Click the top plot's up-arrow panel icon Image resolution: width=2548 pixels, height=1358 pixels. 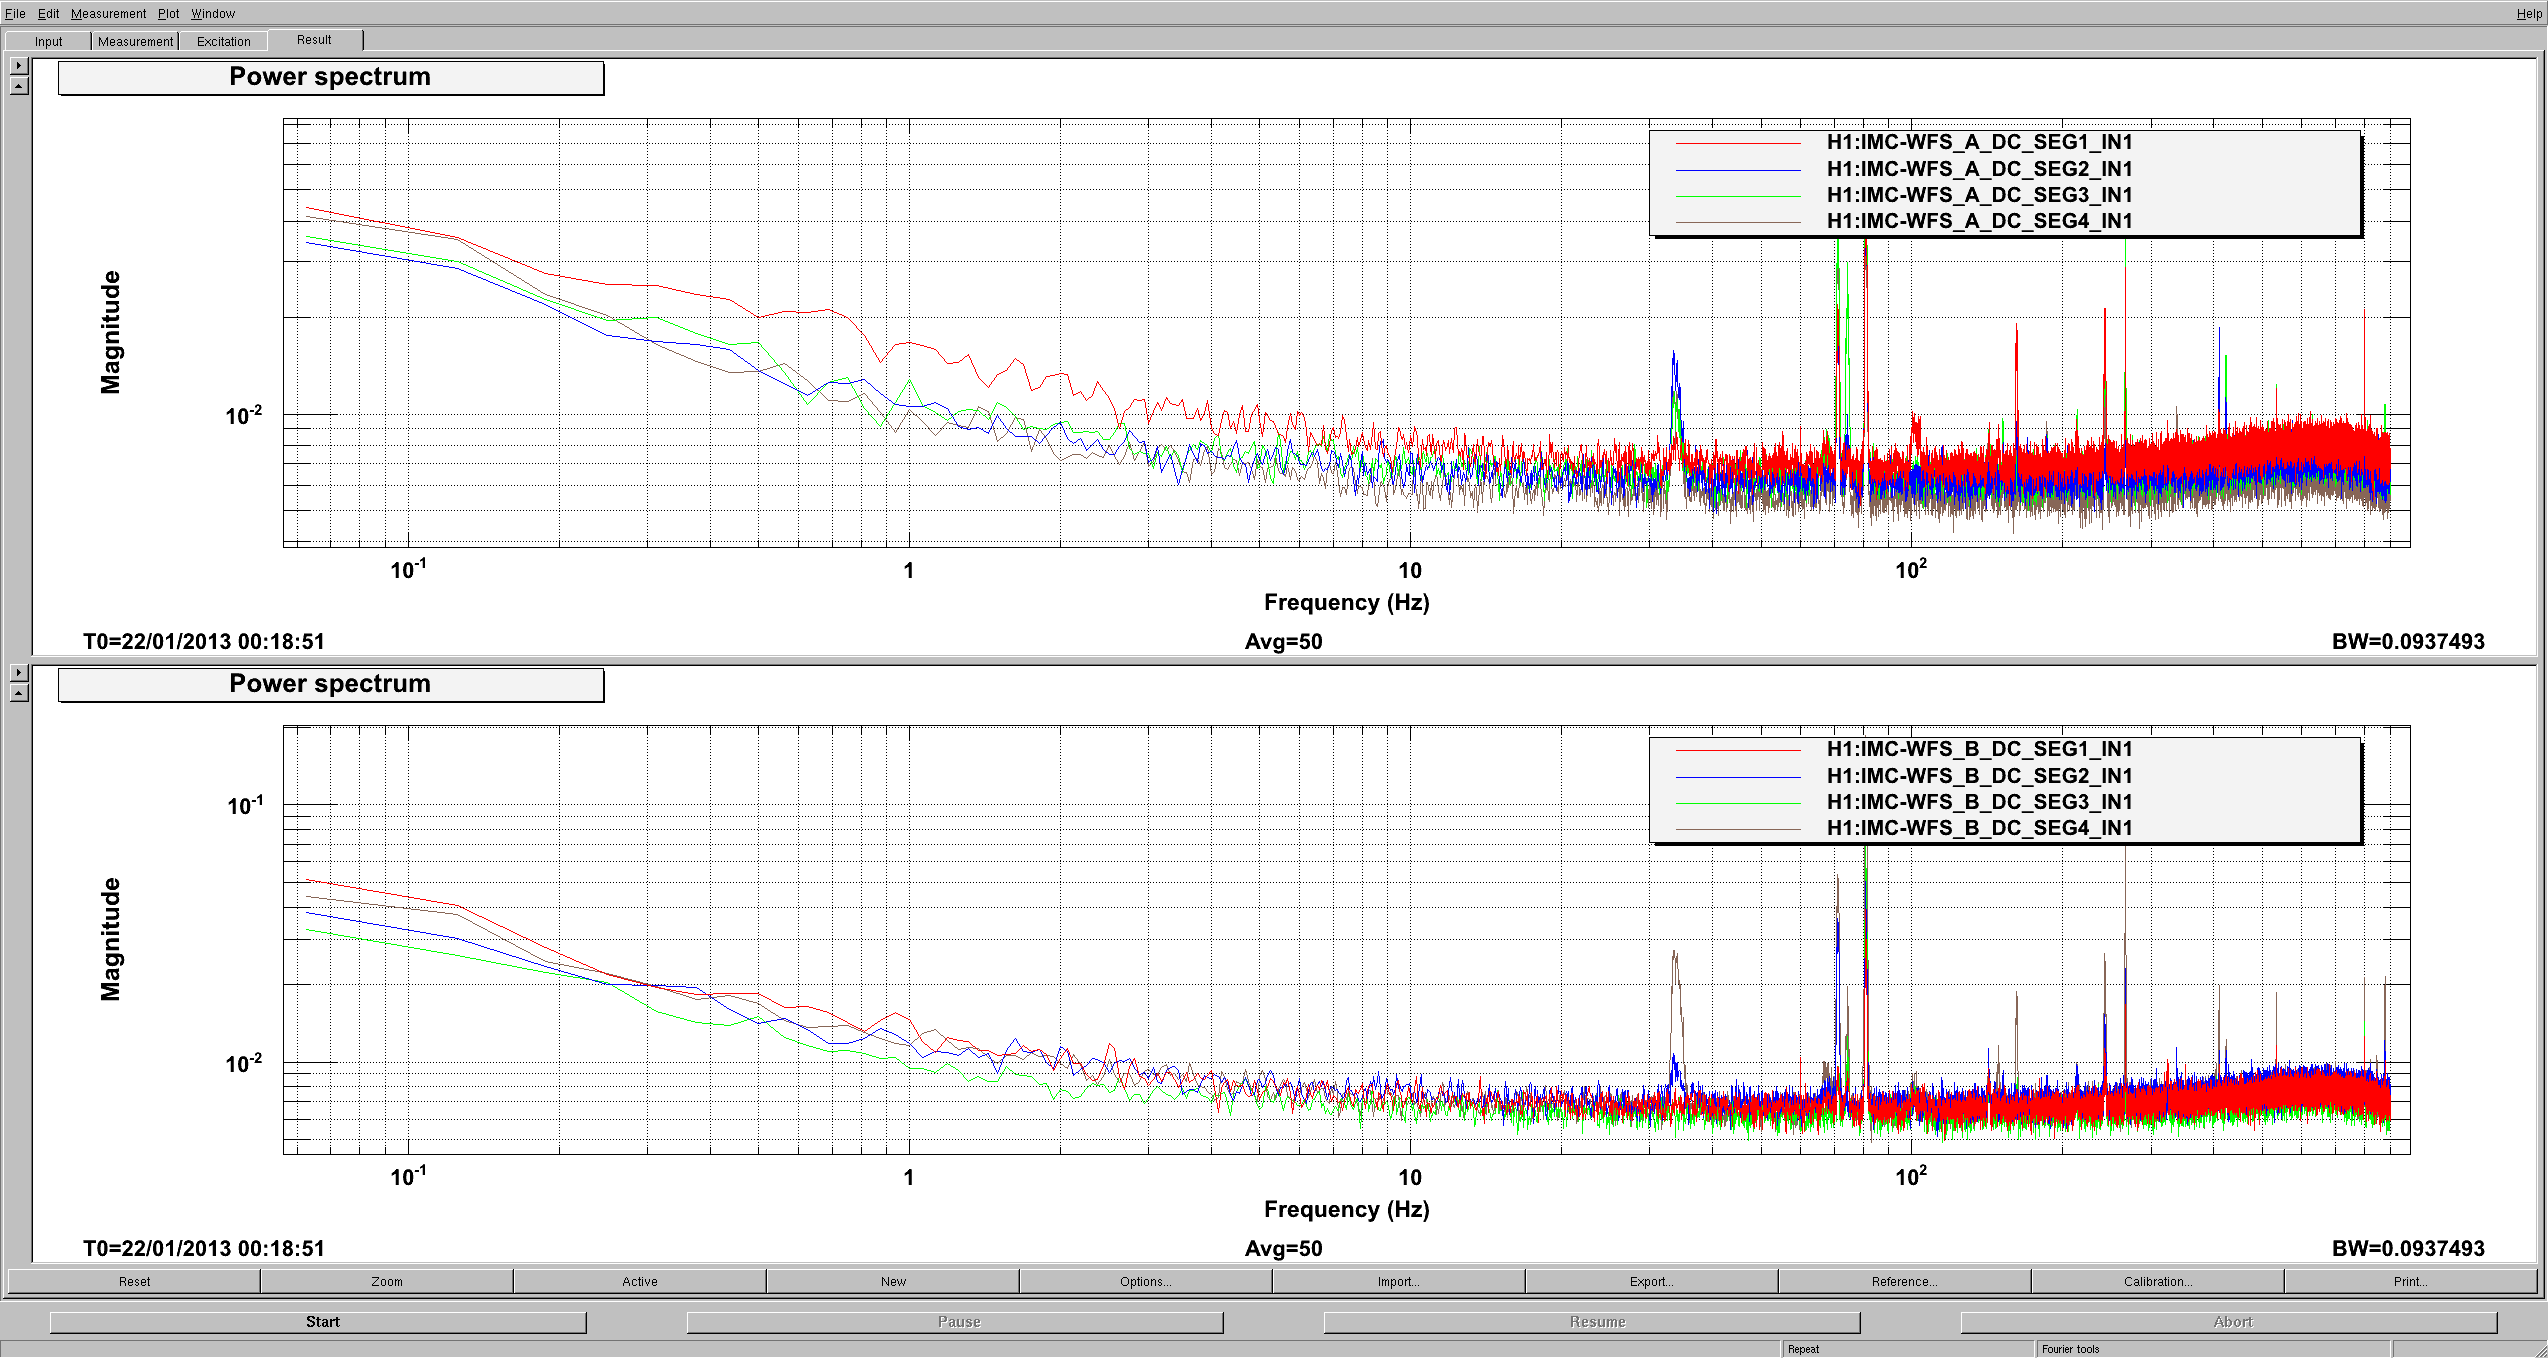click(x=19, y=86)
